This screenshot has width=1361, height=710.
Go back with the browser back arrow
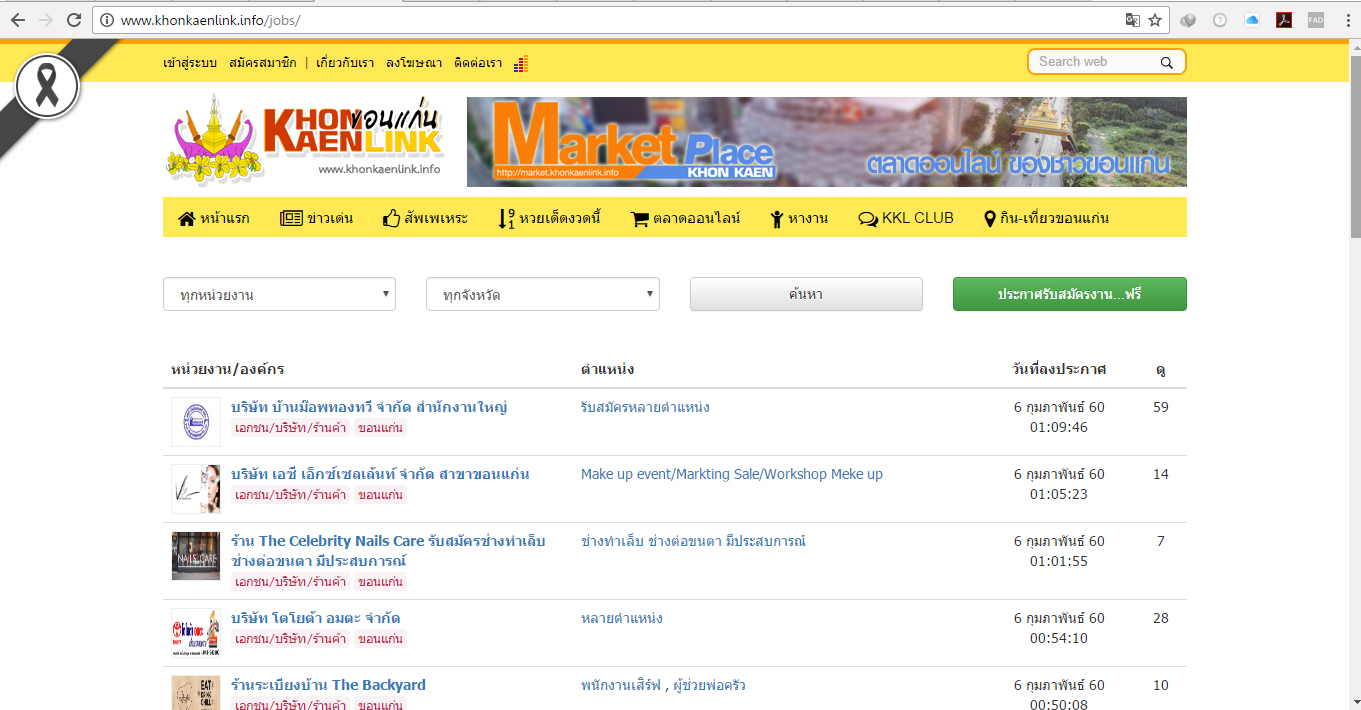[x=18, y=20]
